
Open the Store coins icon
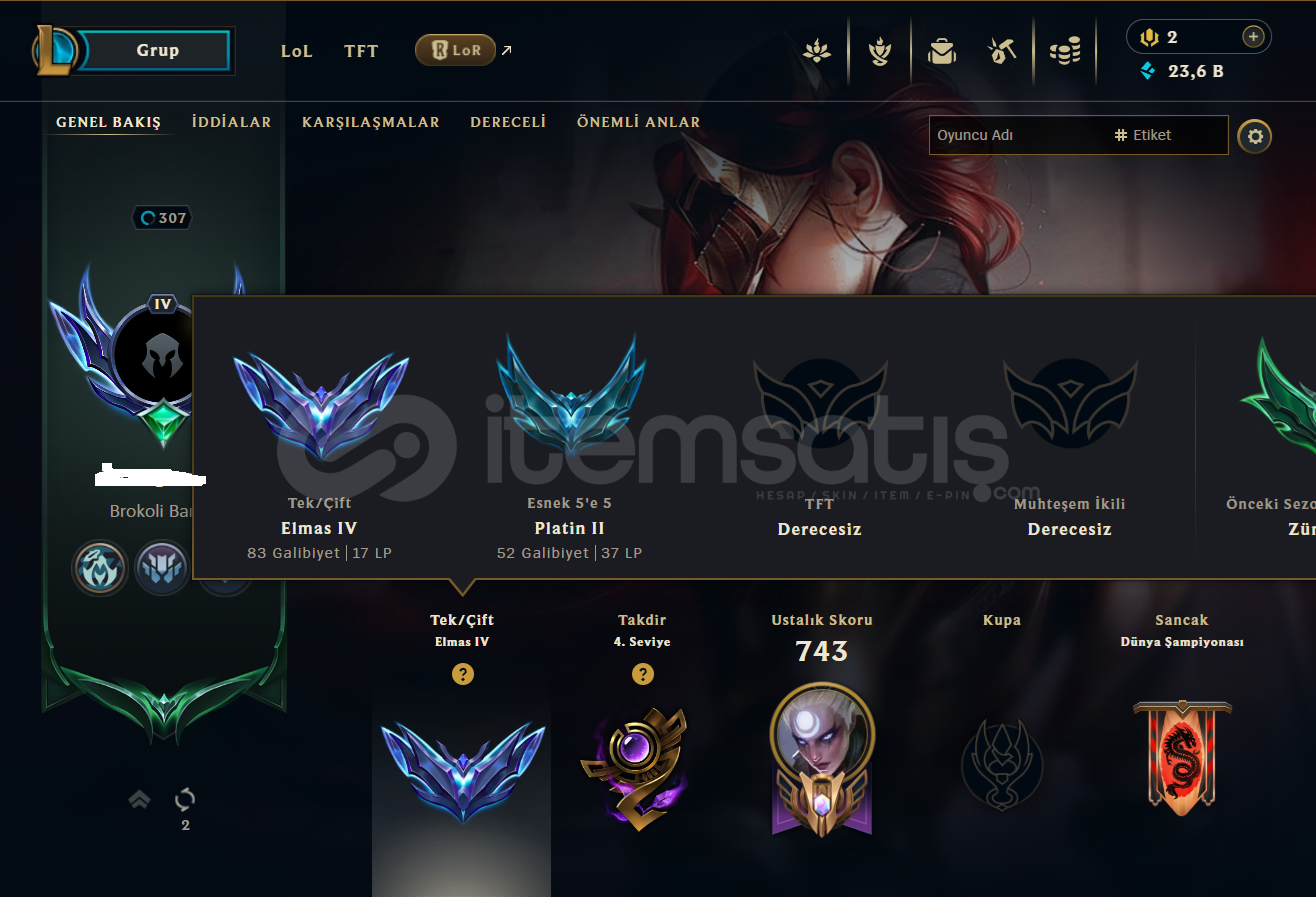coord(1065,50)
